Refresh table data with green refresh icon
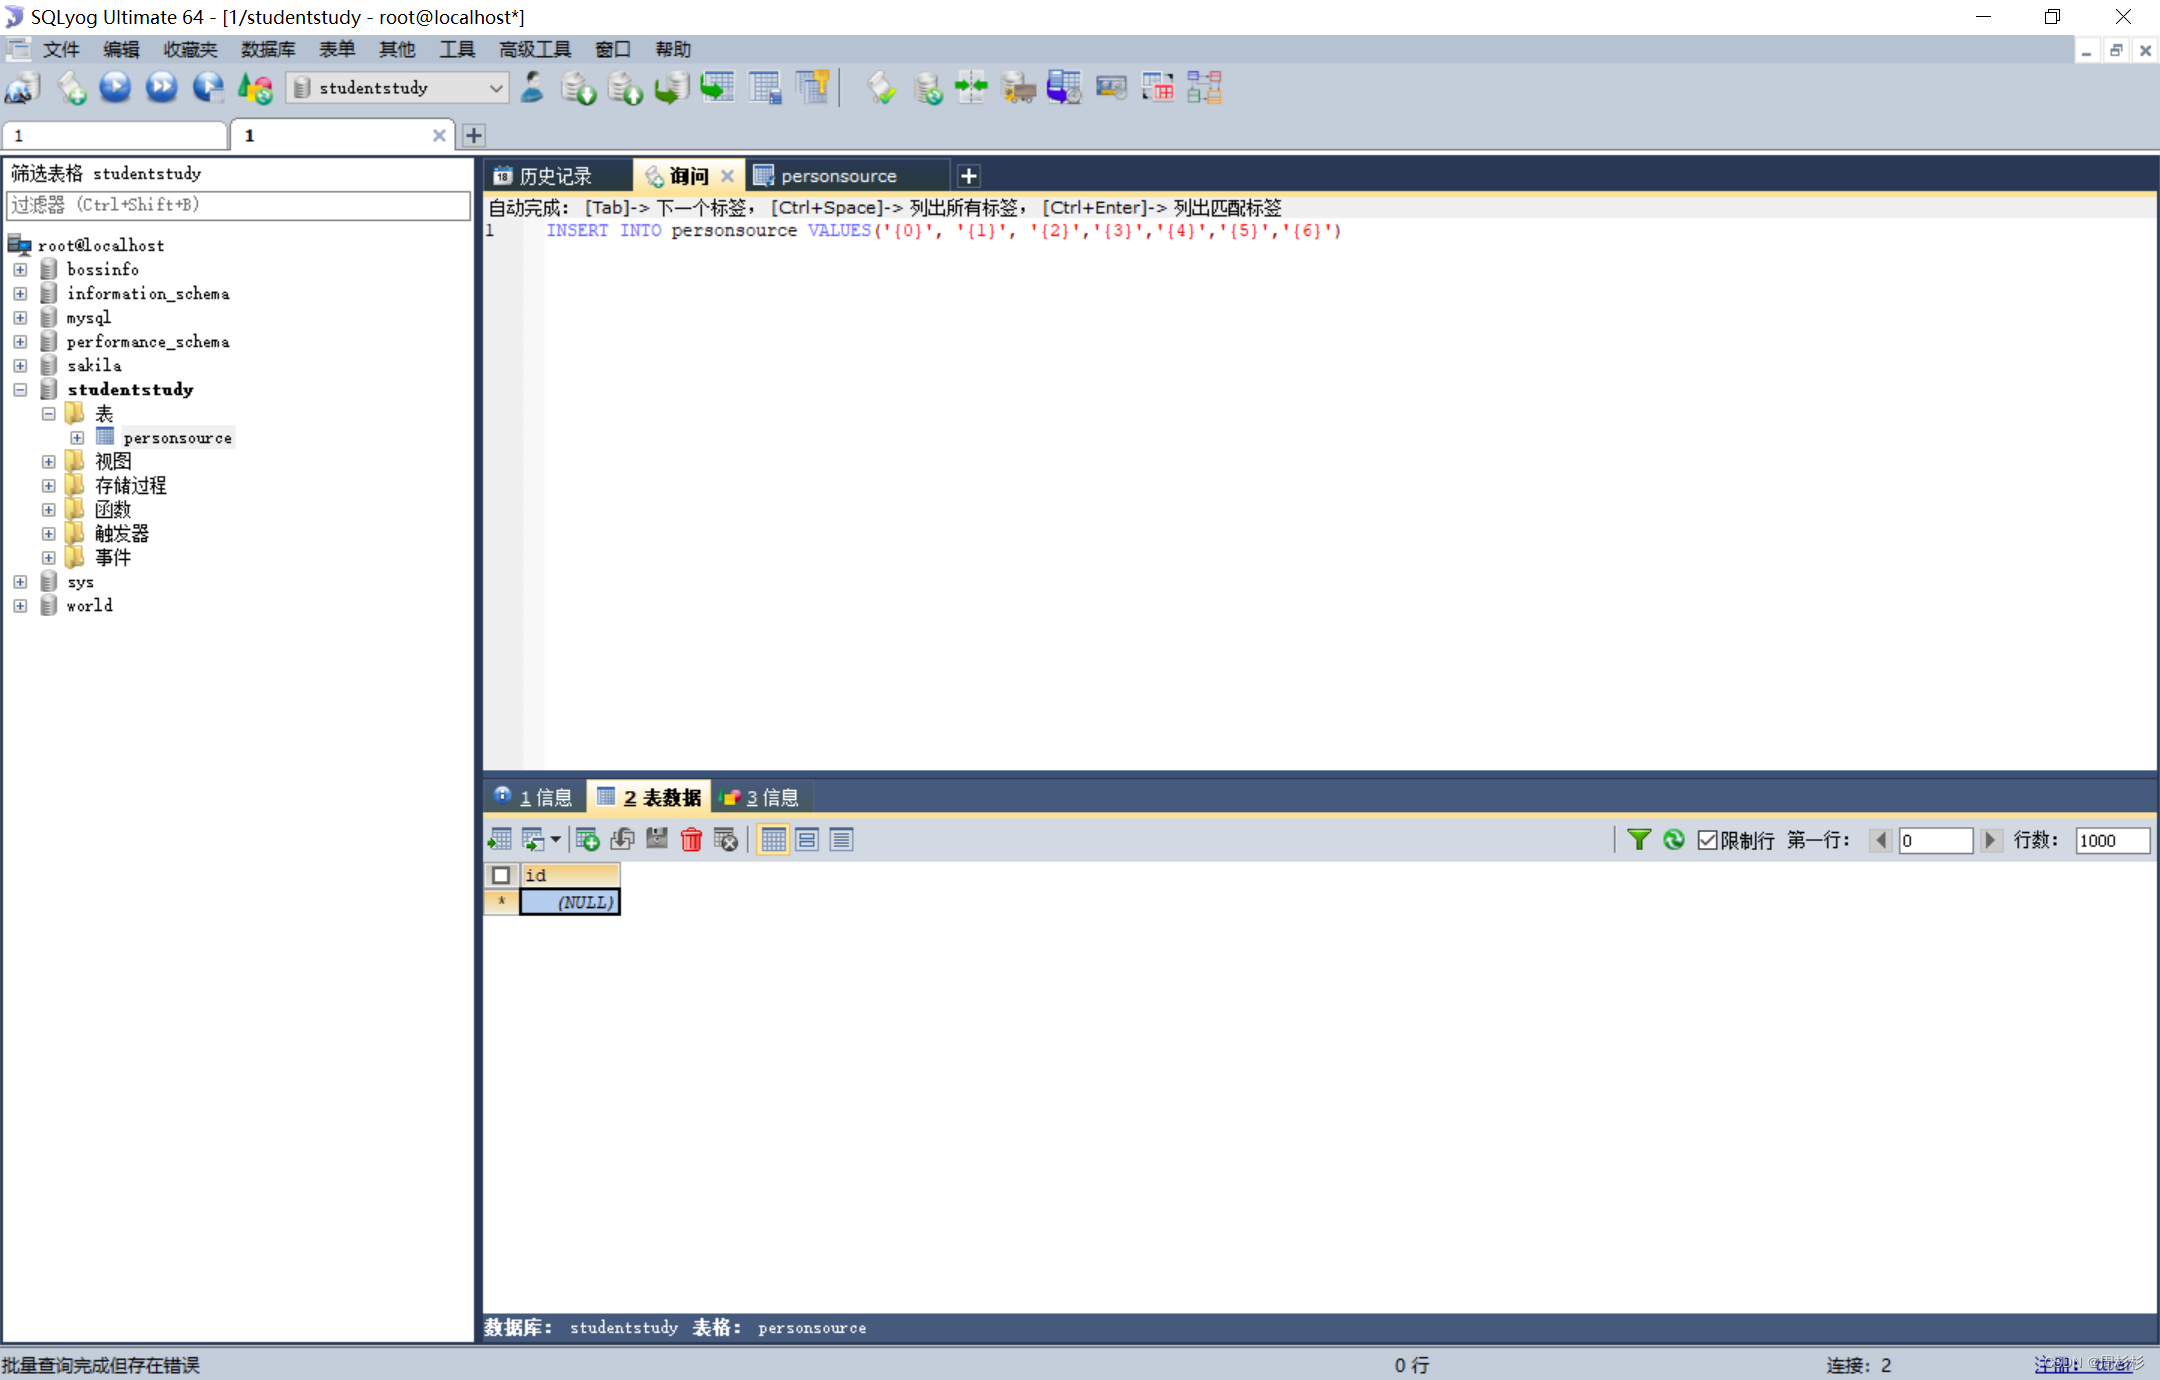Image resolution: width=2160 pixels, height=1380 pixels. click(x=1674, y=840)
